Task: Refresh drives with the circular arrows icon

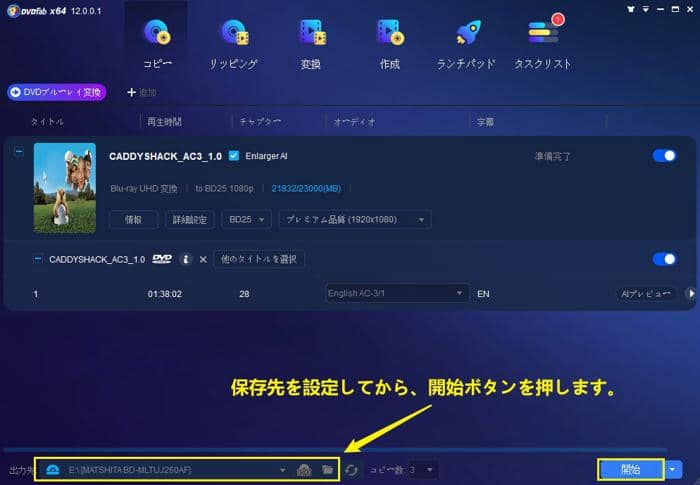Action: (x=351, y=470)
